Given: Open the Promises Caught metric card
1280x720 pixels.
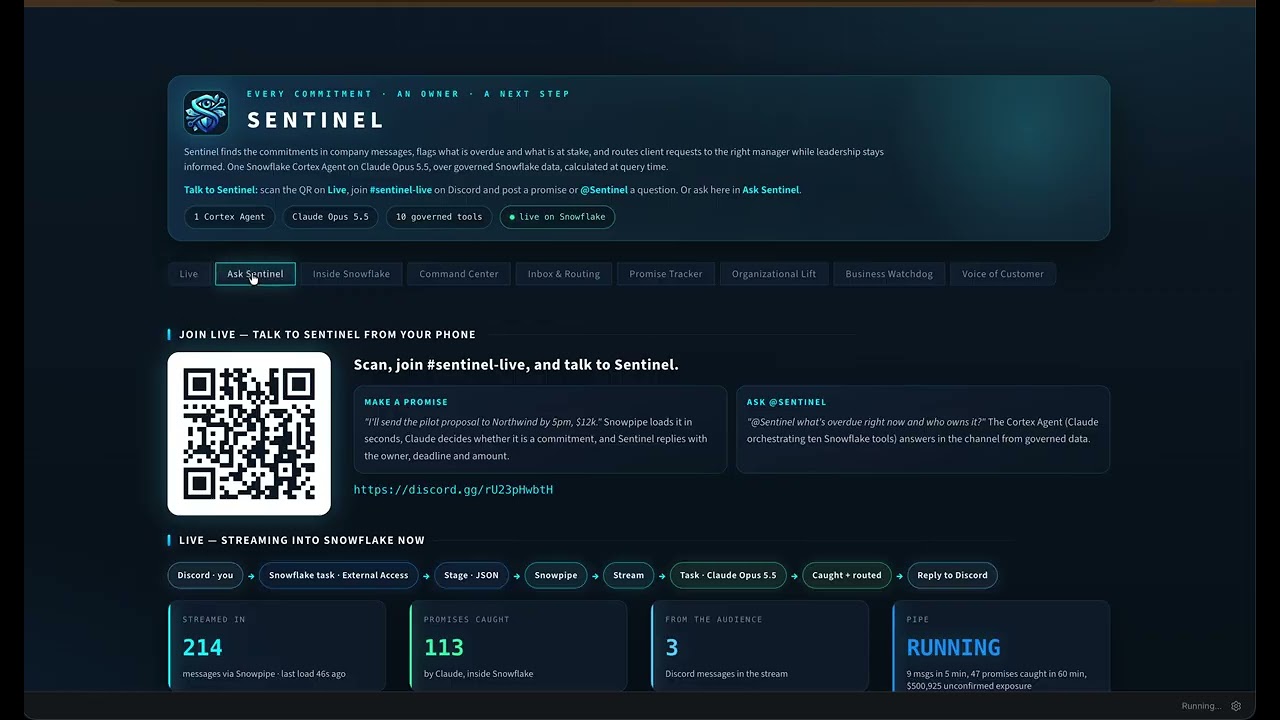Looking at the screenshot, I should (518, 646).
